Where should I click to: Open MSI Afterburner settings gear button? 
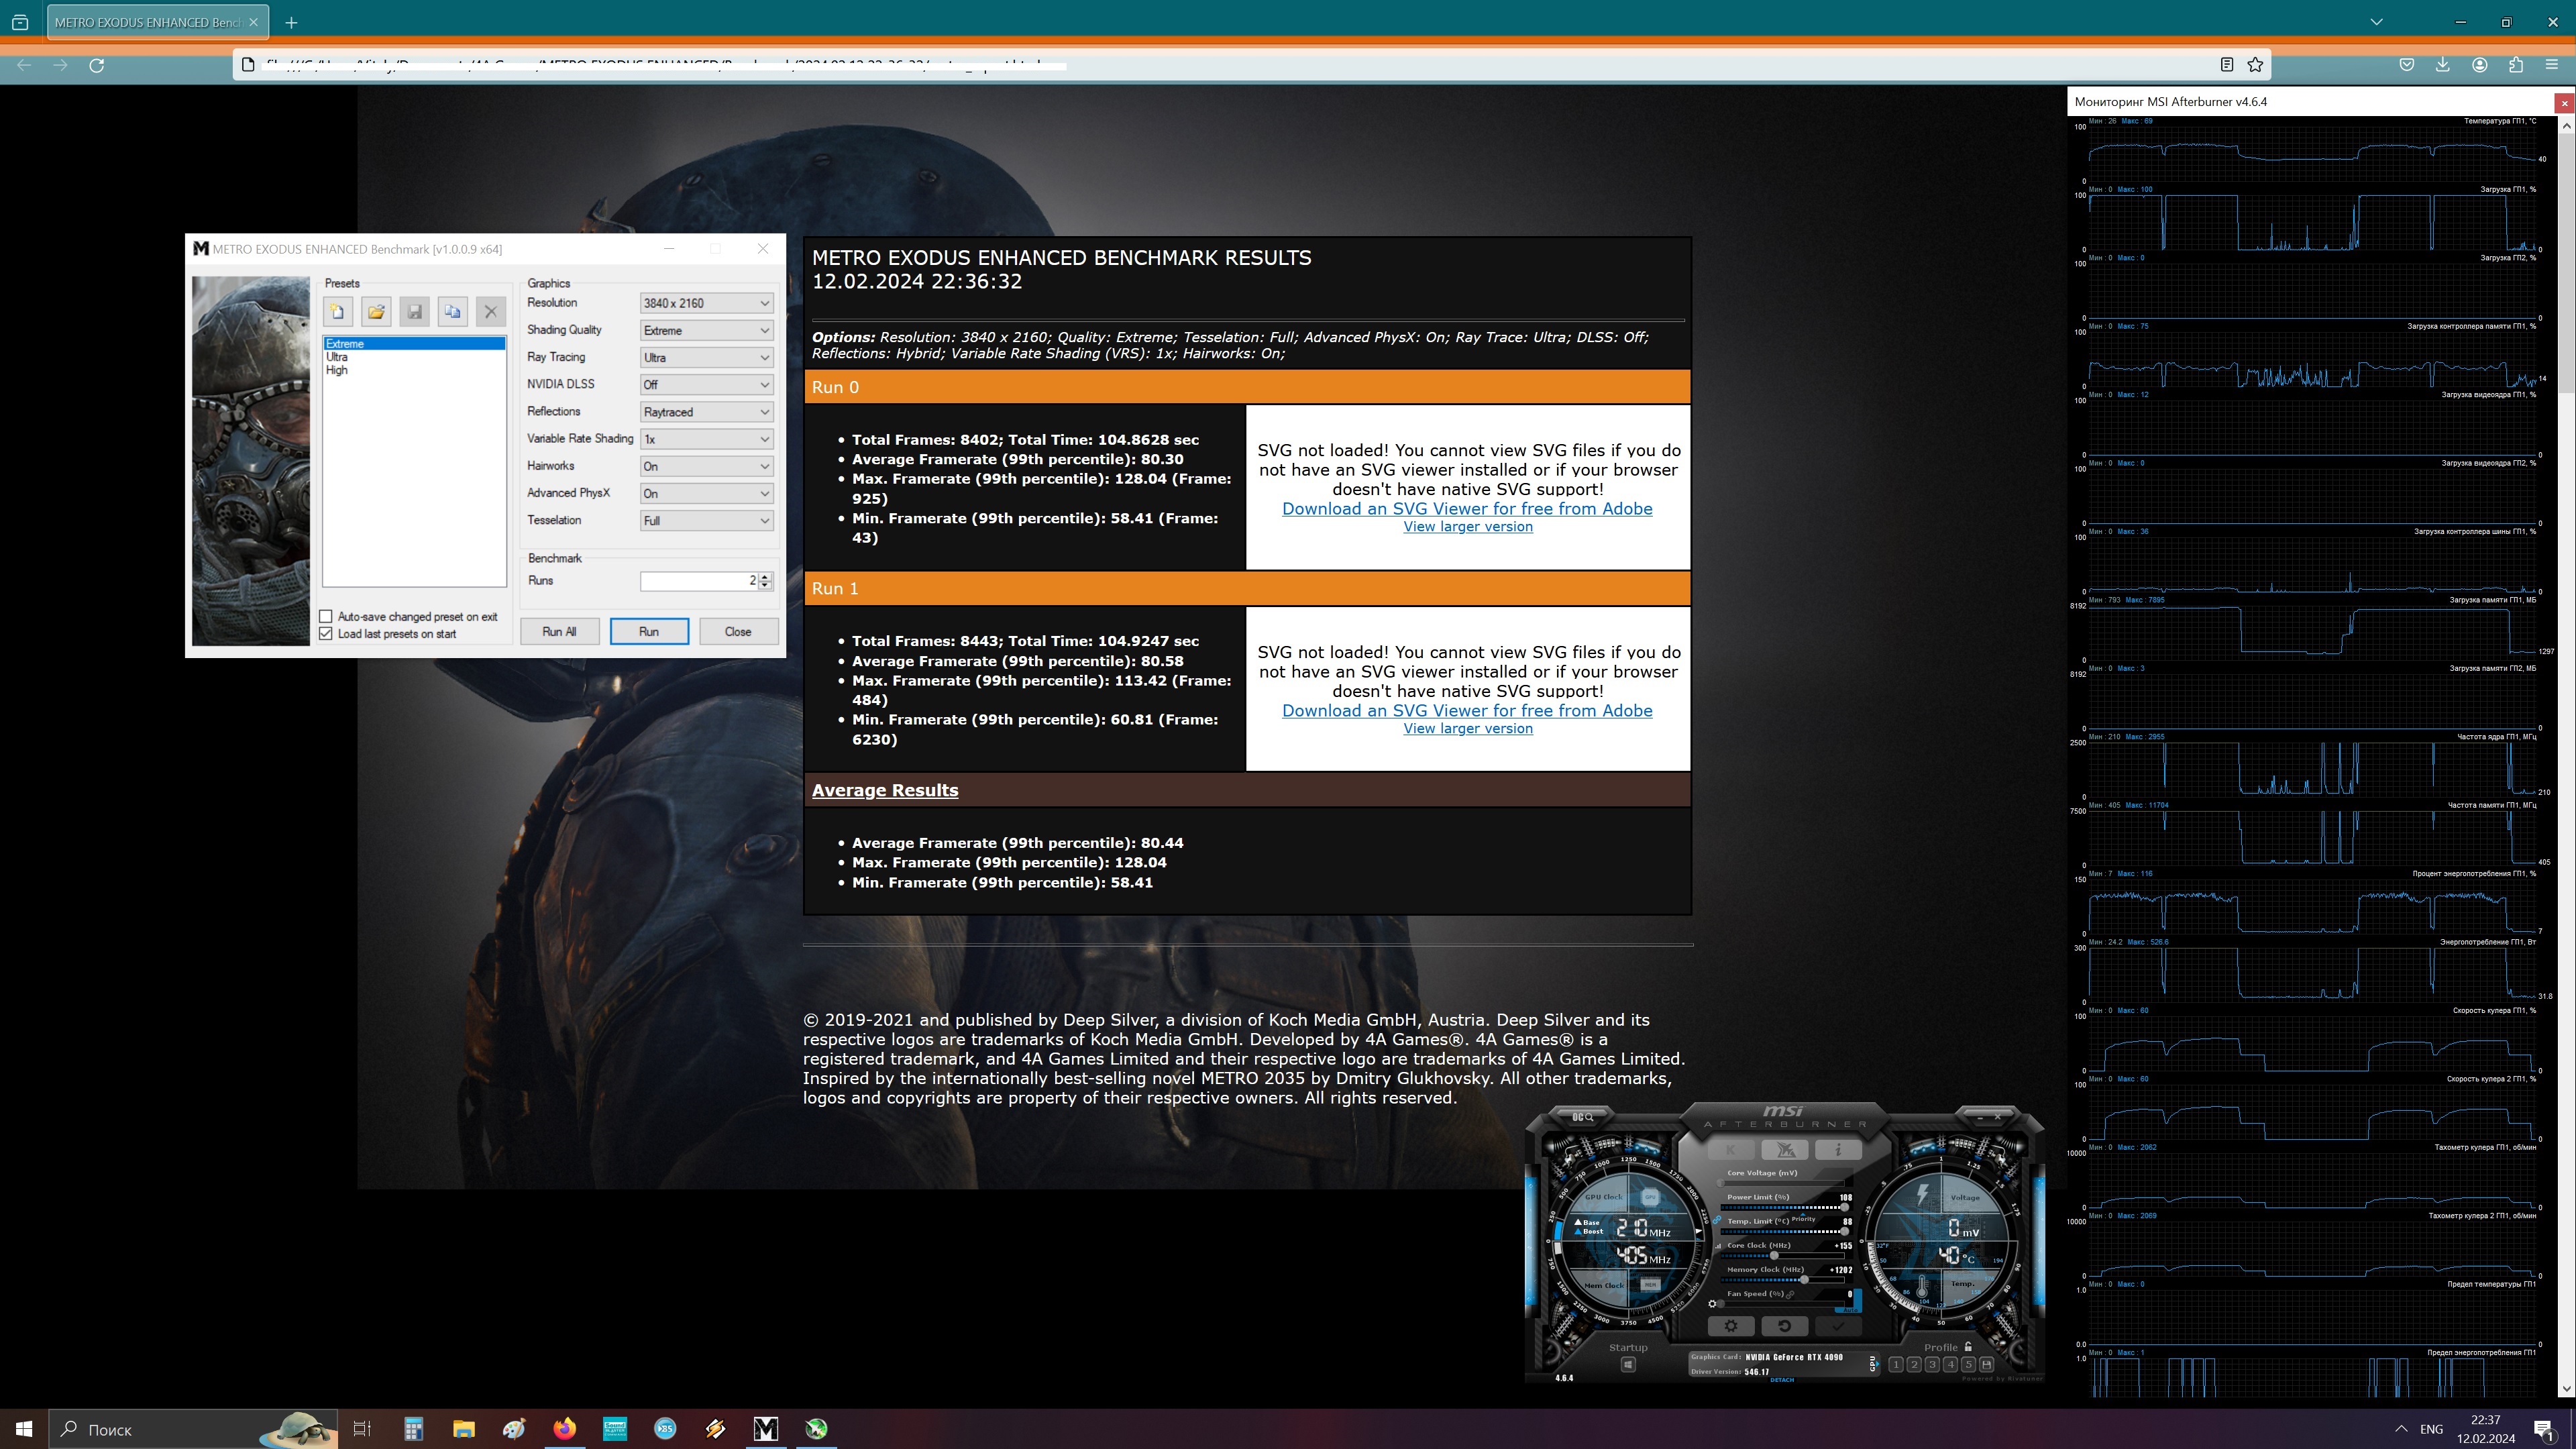[x=1731, y=1326]
